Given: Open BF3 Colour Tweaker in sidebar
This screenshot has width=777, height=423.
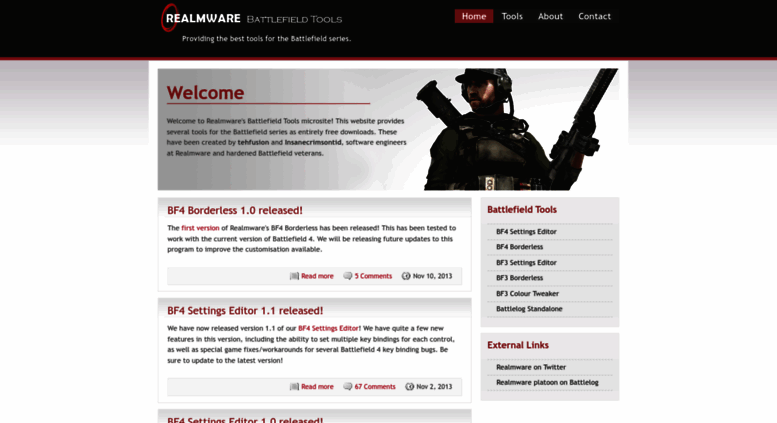Looking at the screenshot, I should pos(527,294).
